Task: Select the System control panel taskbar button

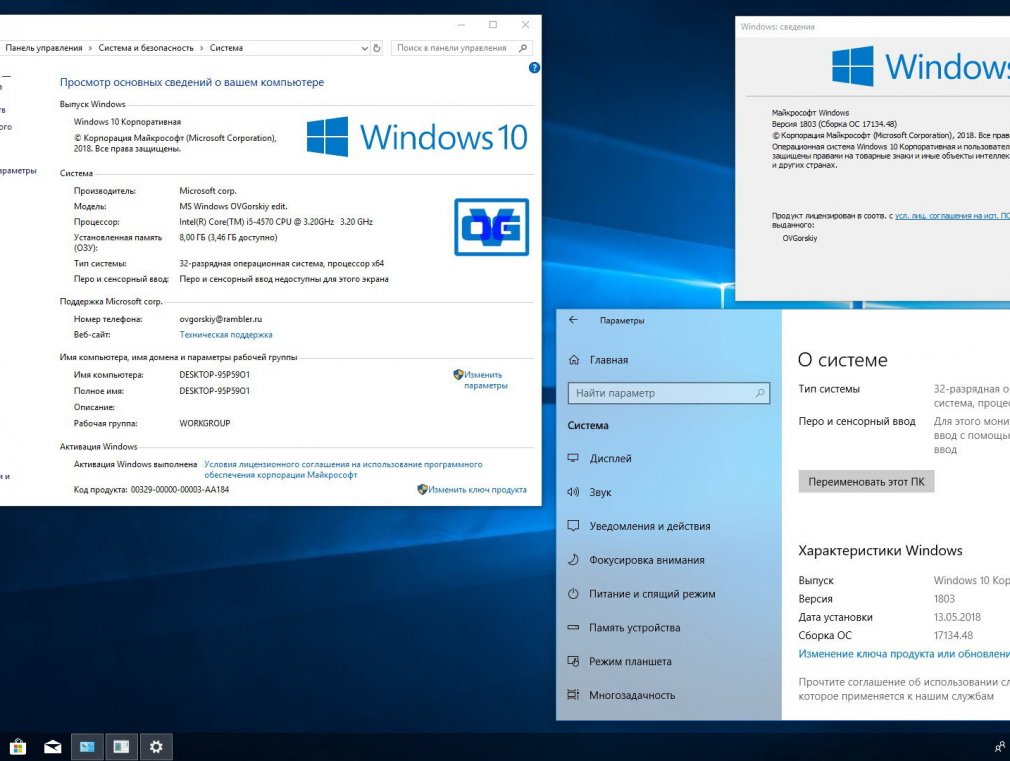Action: tap(87, 746)
